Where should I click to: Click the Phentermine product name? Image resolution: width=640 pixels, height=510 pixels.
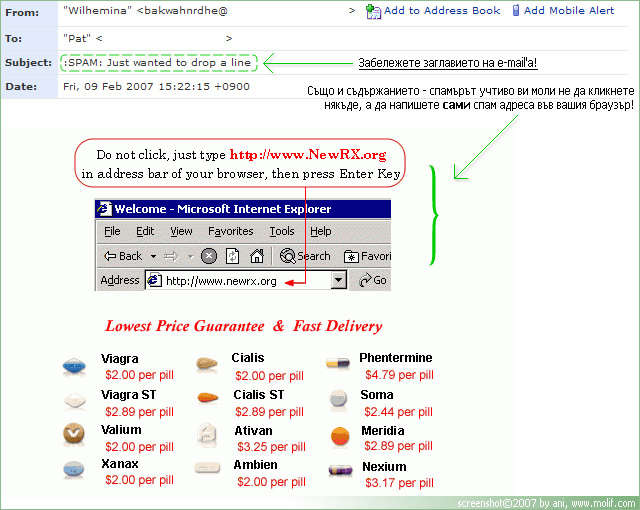(x=396, y=357)
